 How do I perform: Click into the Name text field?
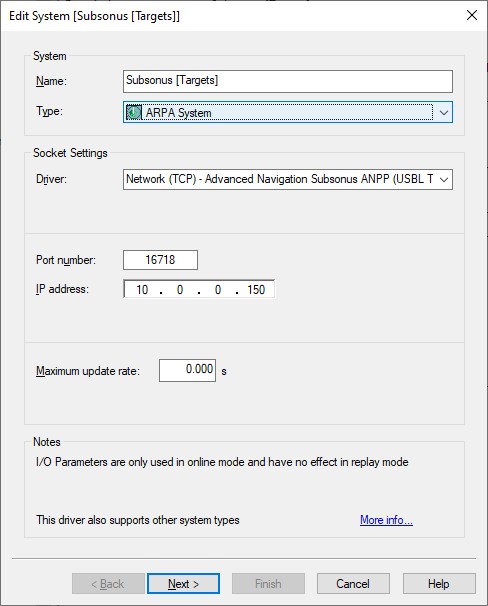pyautogui.click(x=288, y=81)
